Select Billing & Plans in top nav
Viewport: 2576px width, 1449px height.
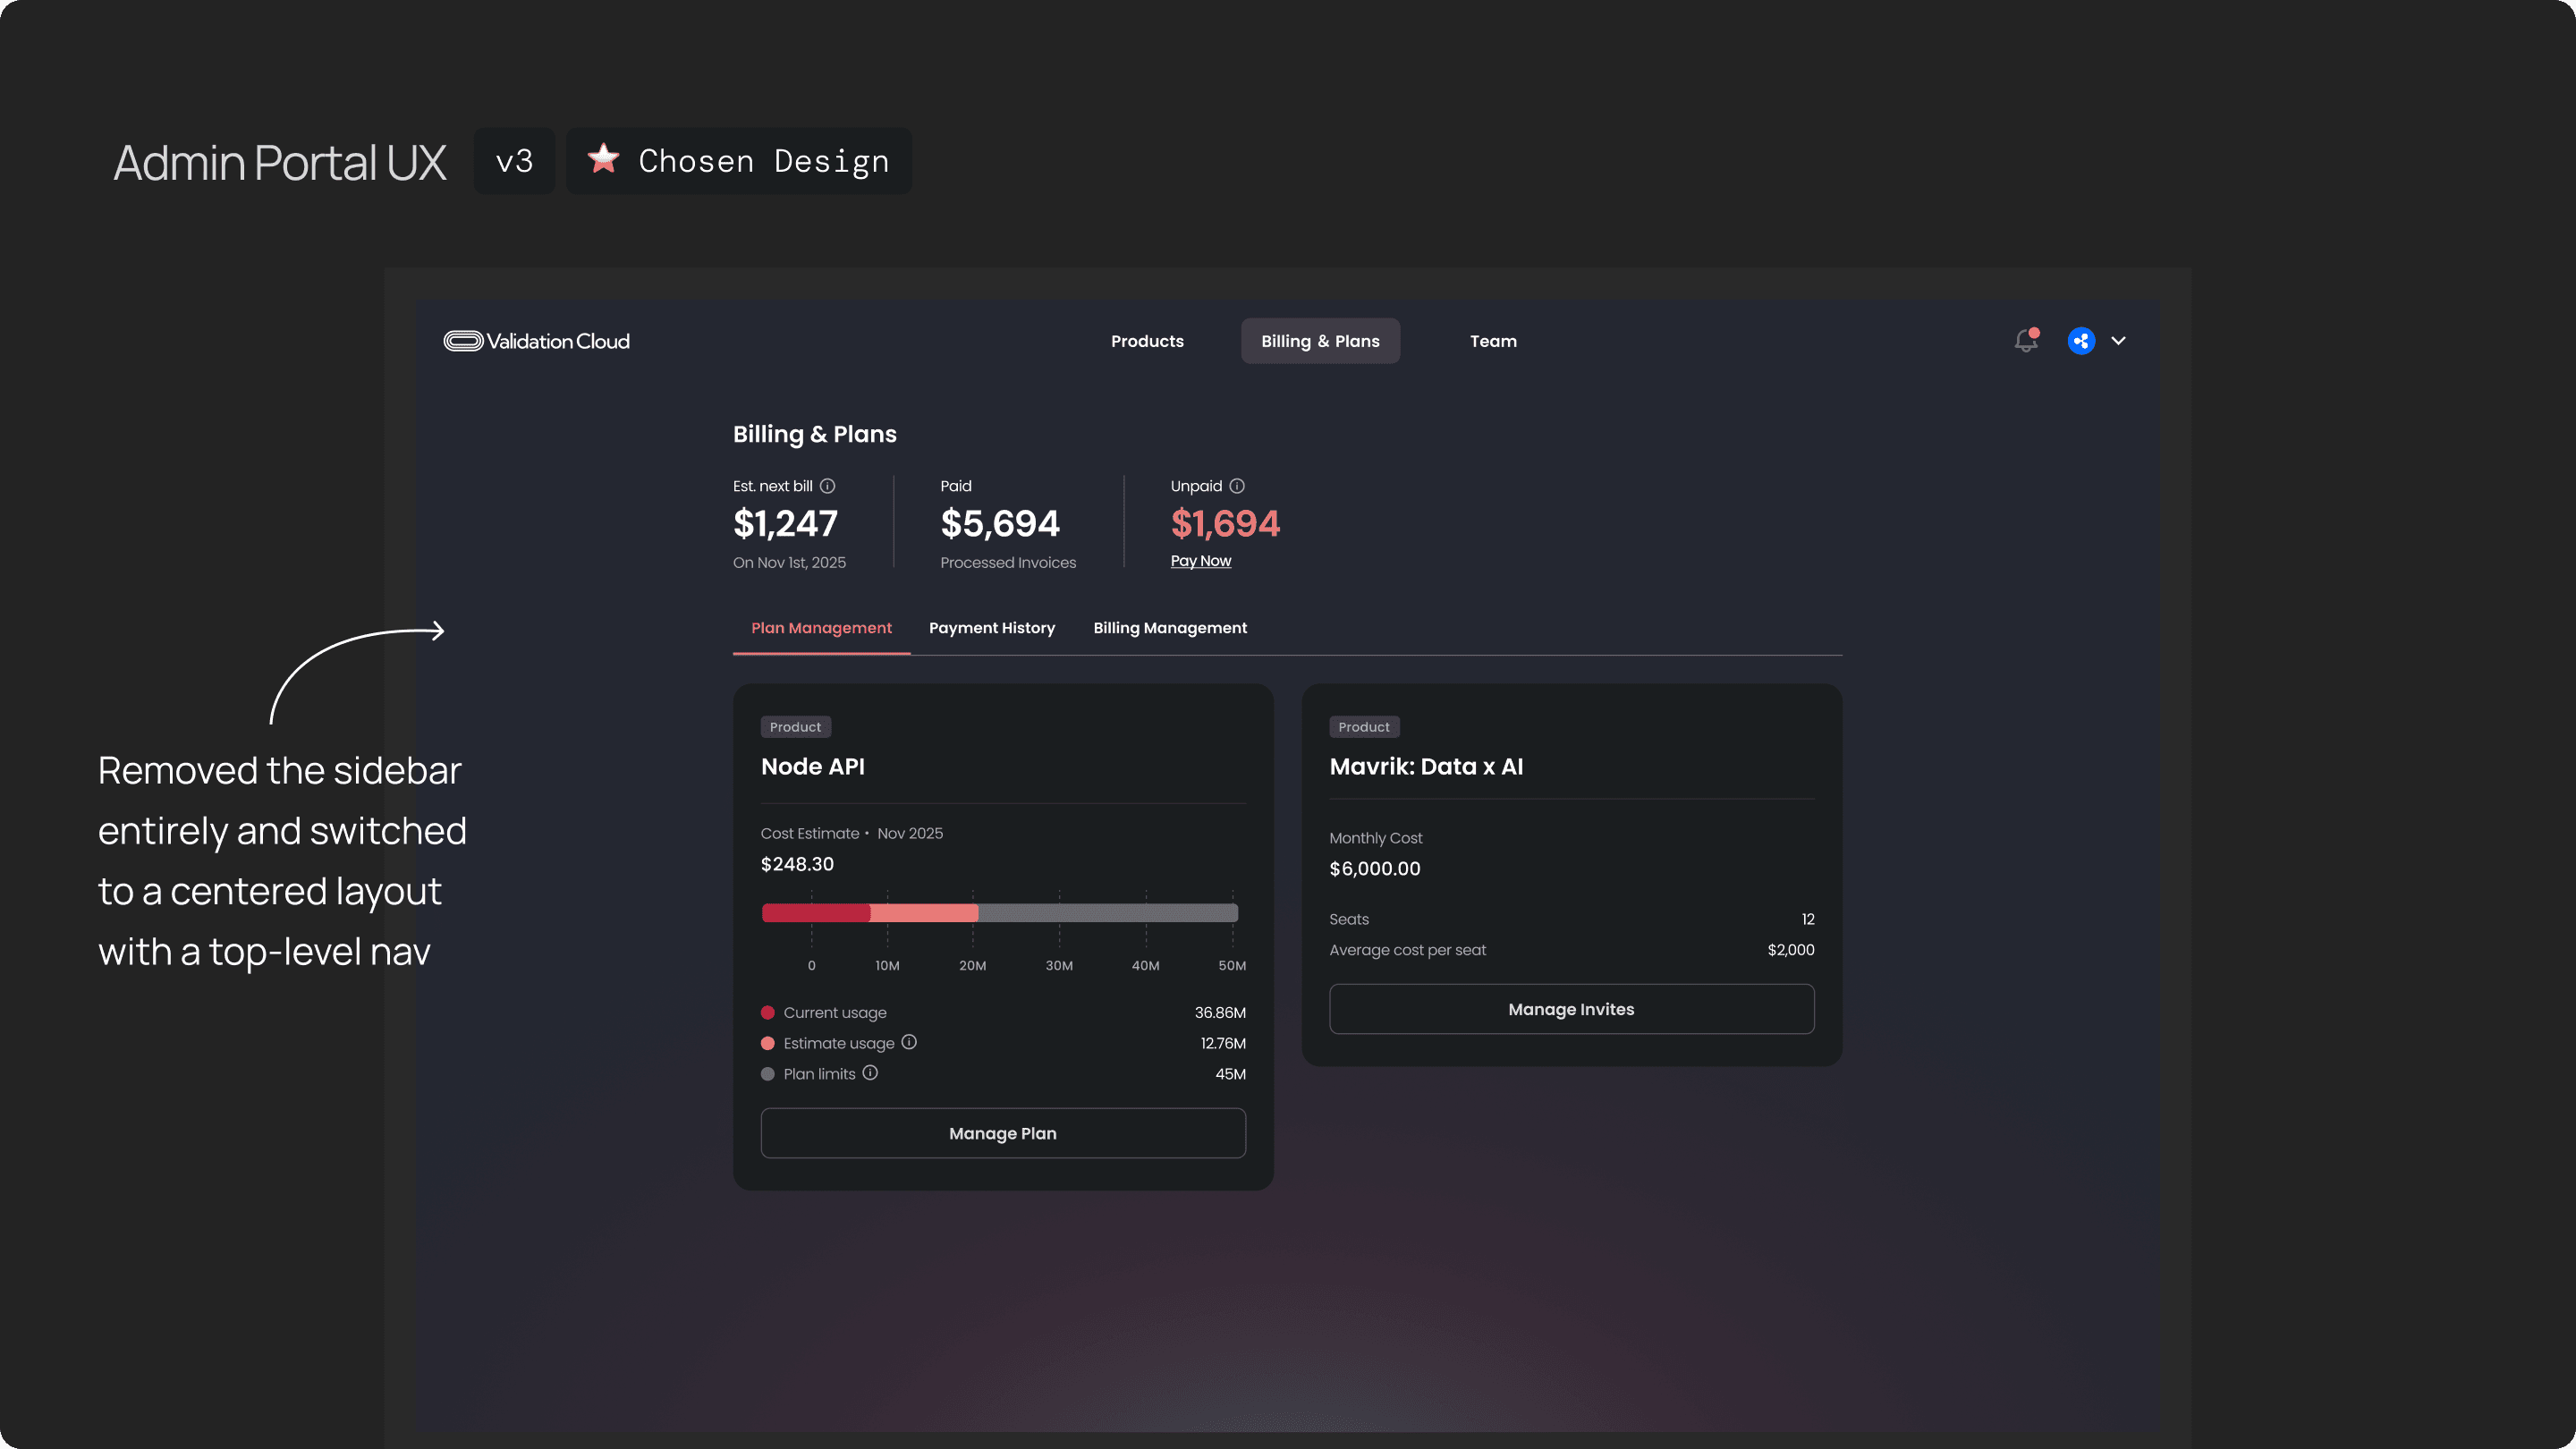[x=1320, y=341]
